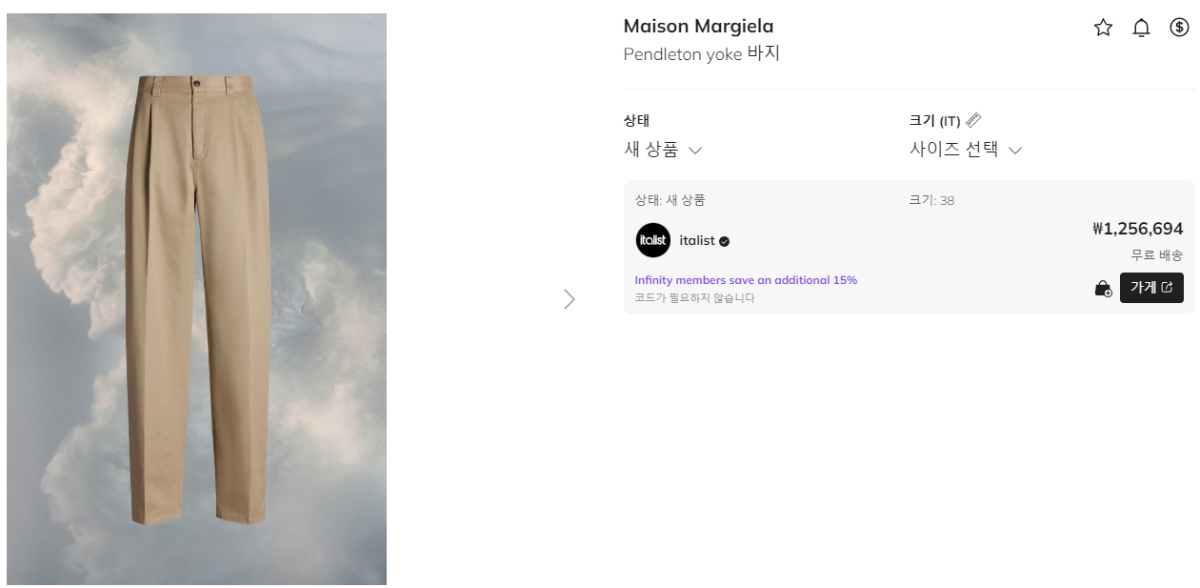
Task: Click the 크기: 38 listing size
Action: coord(931,200)
